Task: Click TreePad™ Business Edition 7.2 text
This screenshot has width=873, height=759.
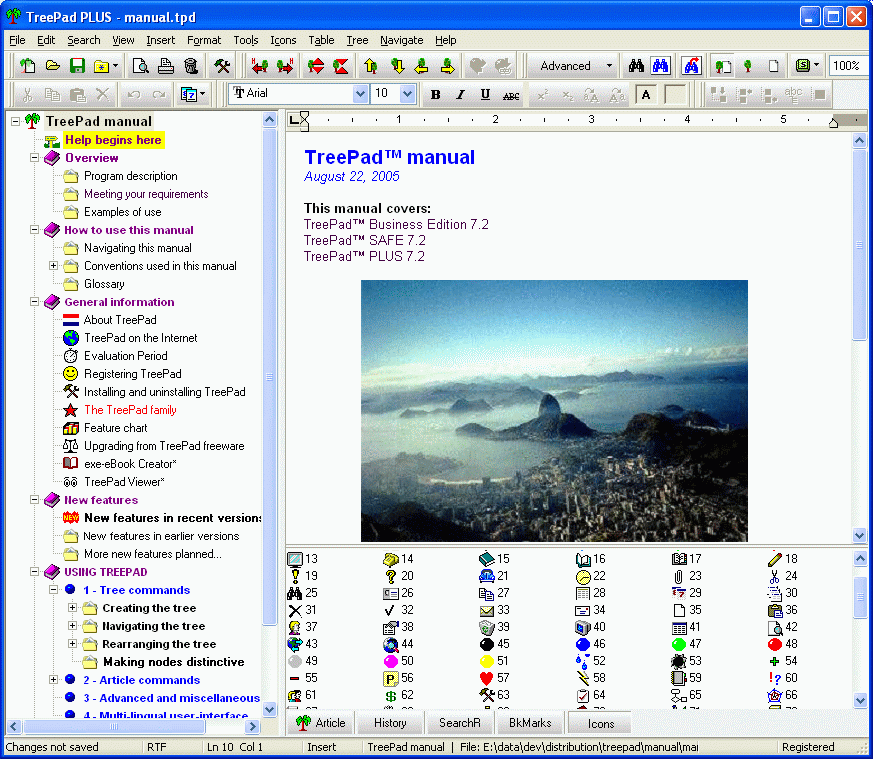Action: pos(396,224)
